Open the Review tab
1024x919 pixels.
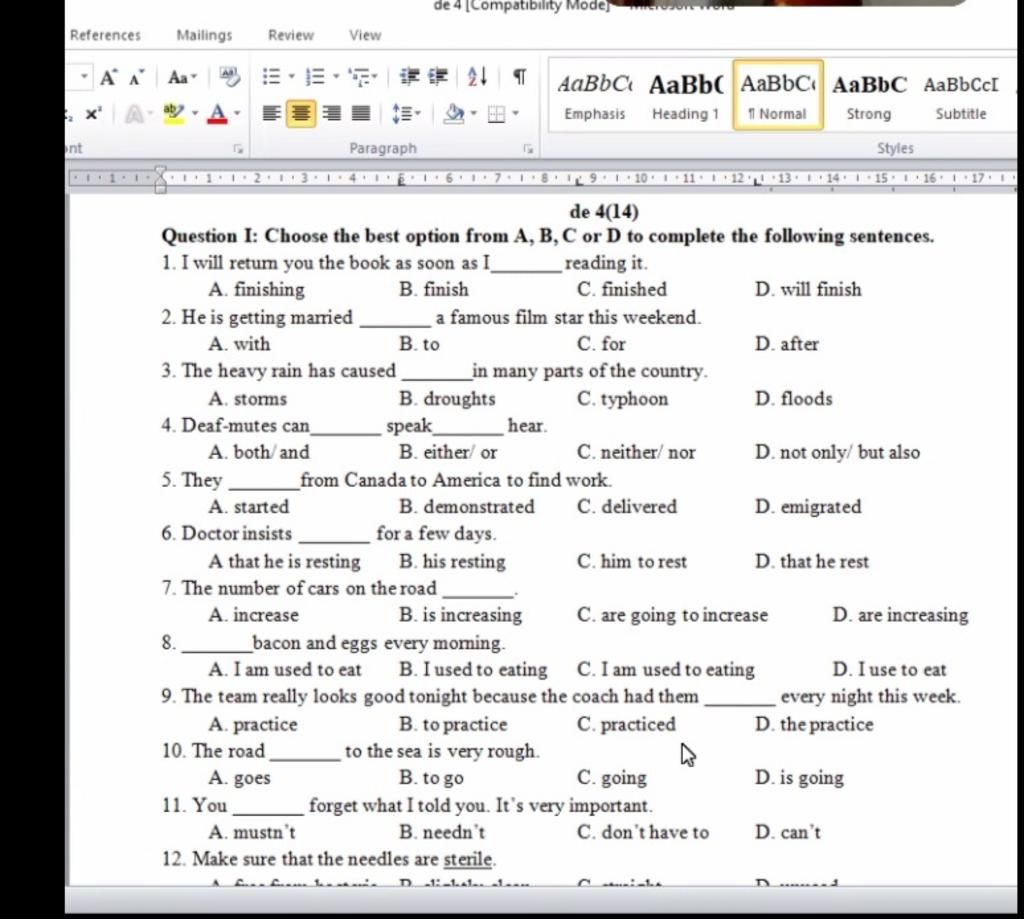(291, 35)
